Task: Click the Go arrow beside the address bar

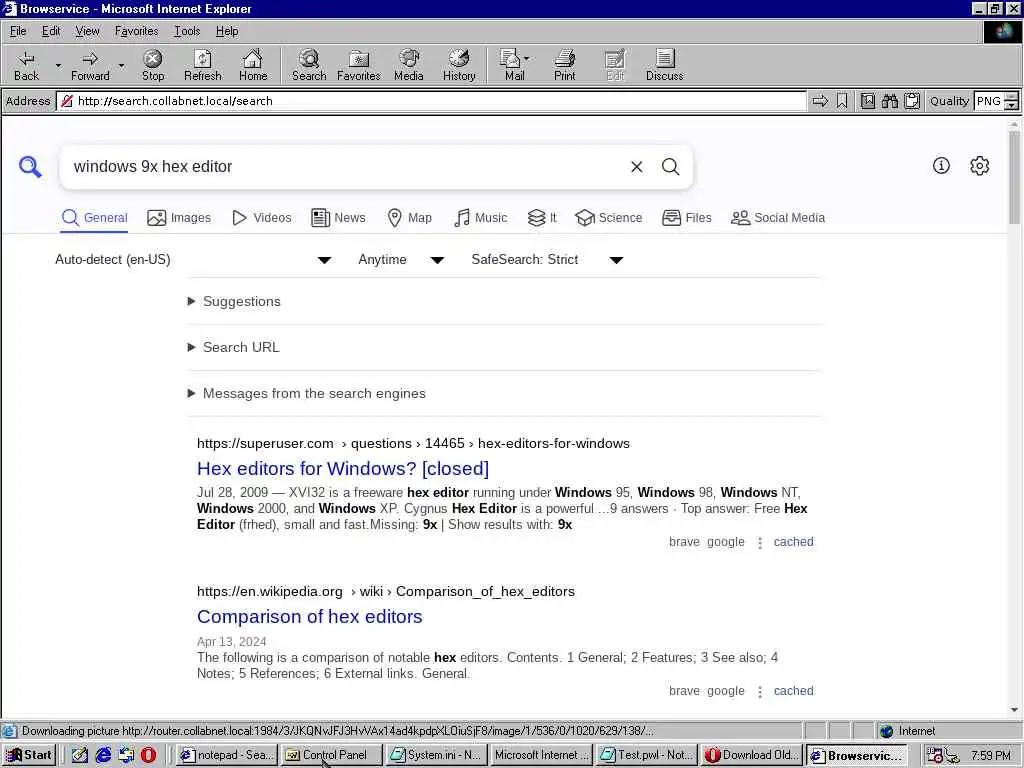Action: coord(820,101)
